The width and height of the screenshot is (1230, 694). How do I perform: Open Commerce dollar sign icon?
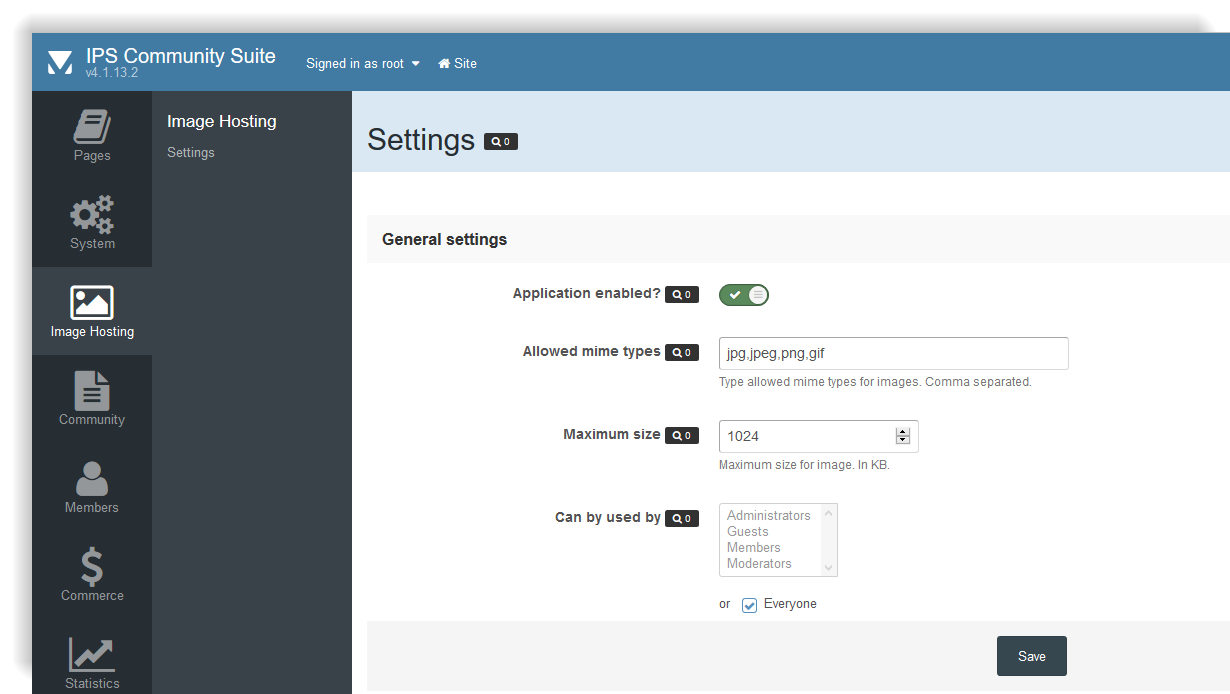(92, 567)
